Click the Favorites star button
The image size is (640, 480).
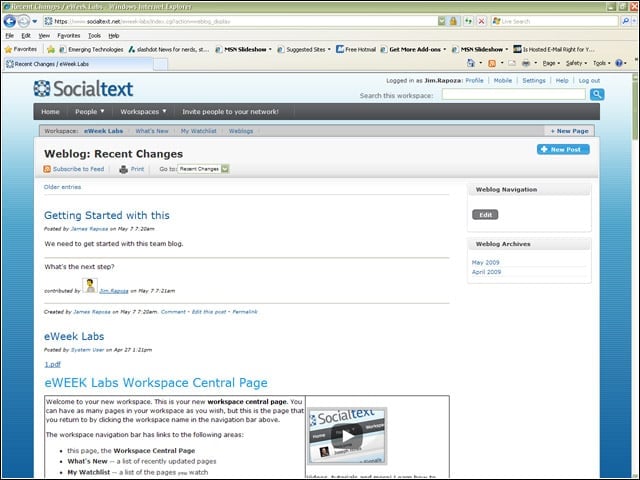click(20, 49)
